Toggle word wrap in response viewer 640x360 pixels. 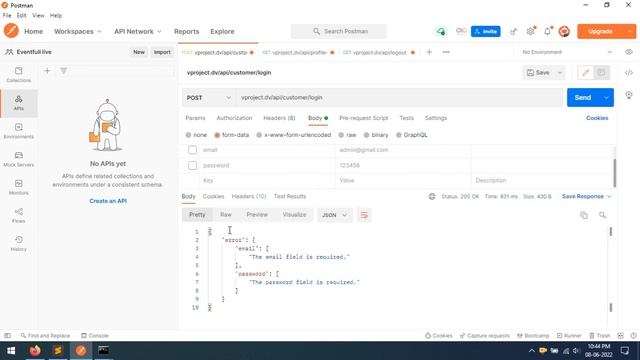364,215
